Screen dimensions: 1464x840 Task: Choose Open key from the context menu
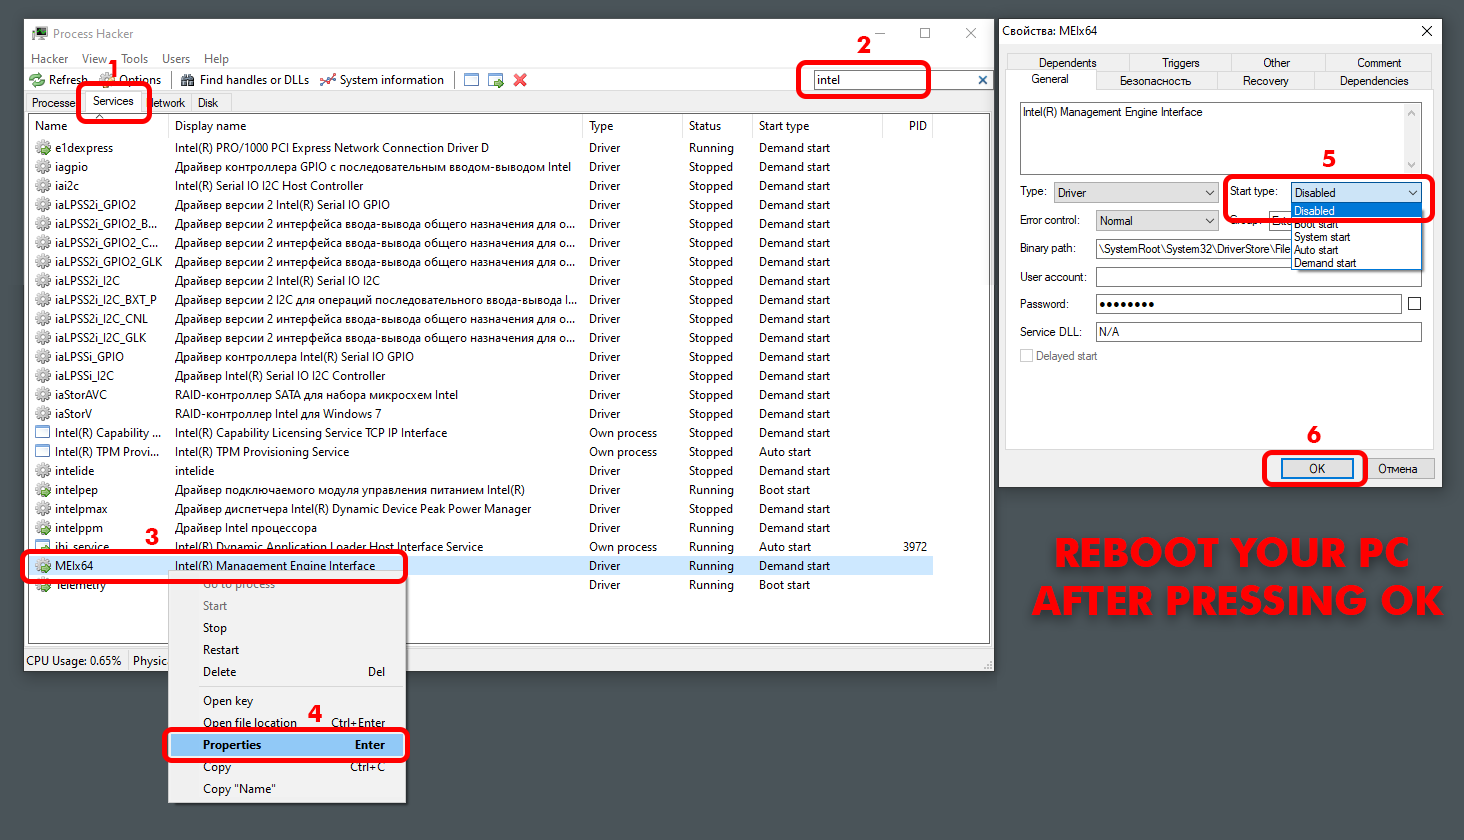[287, 701]
